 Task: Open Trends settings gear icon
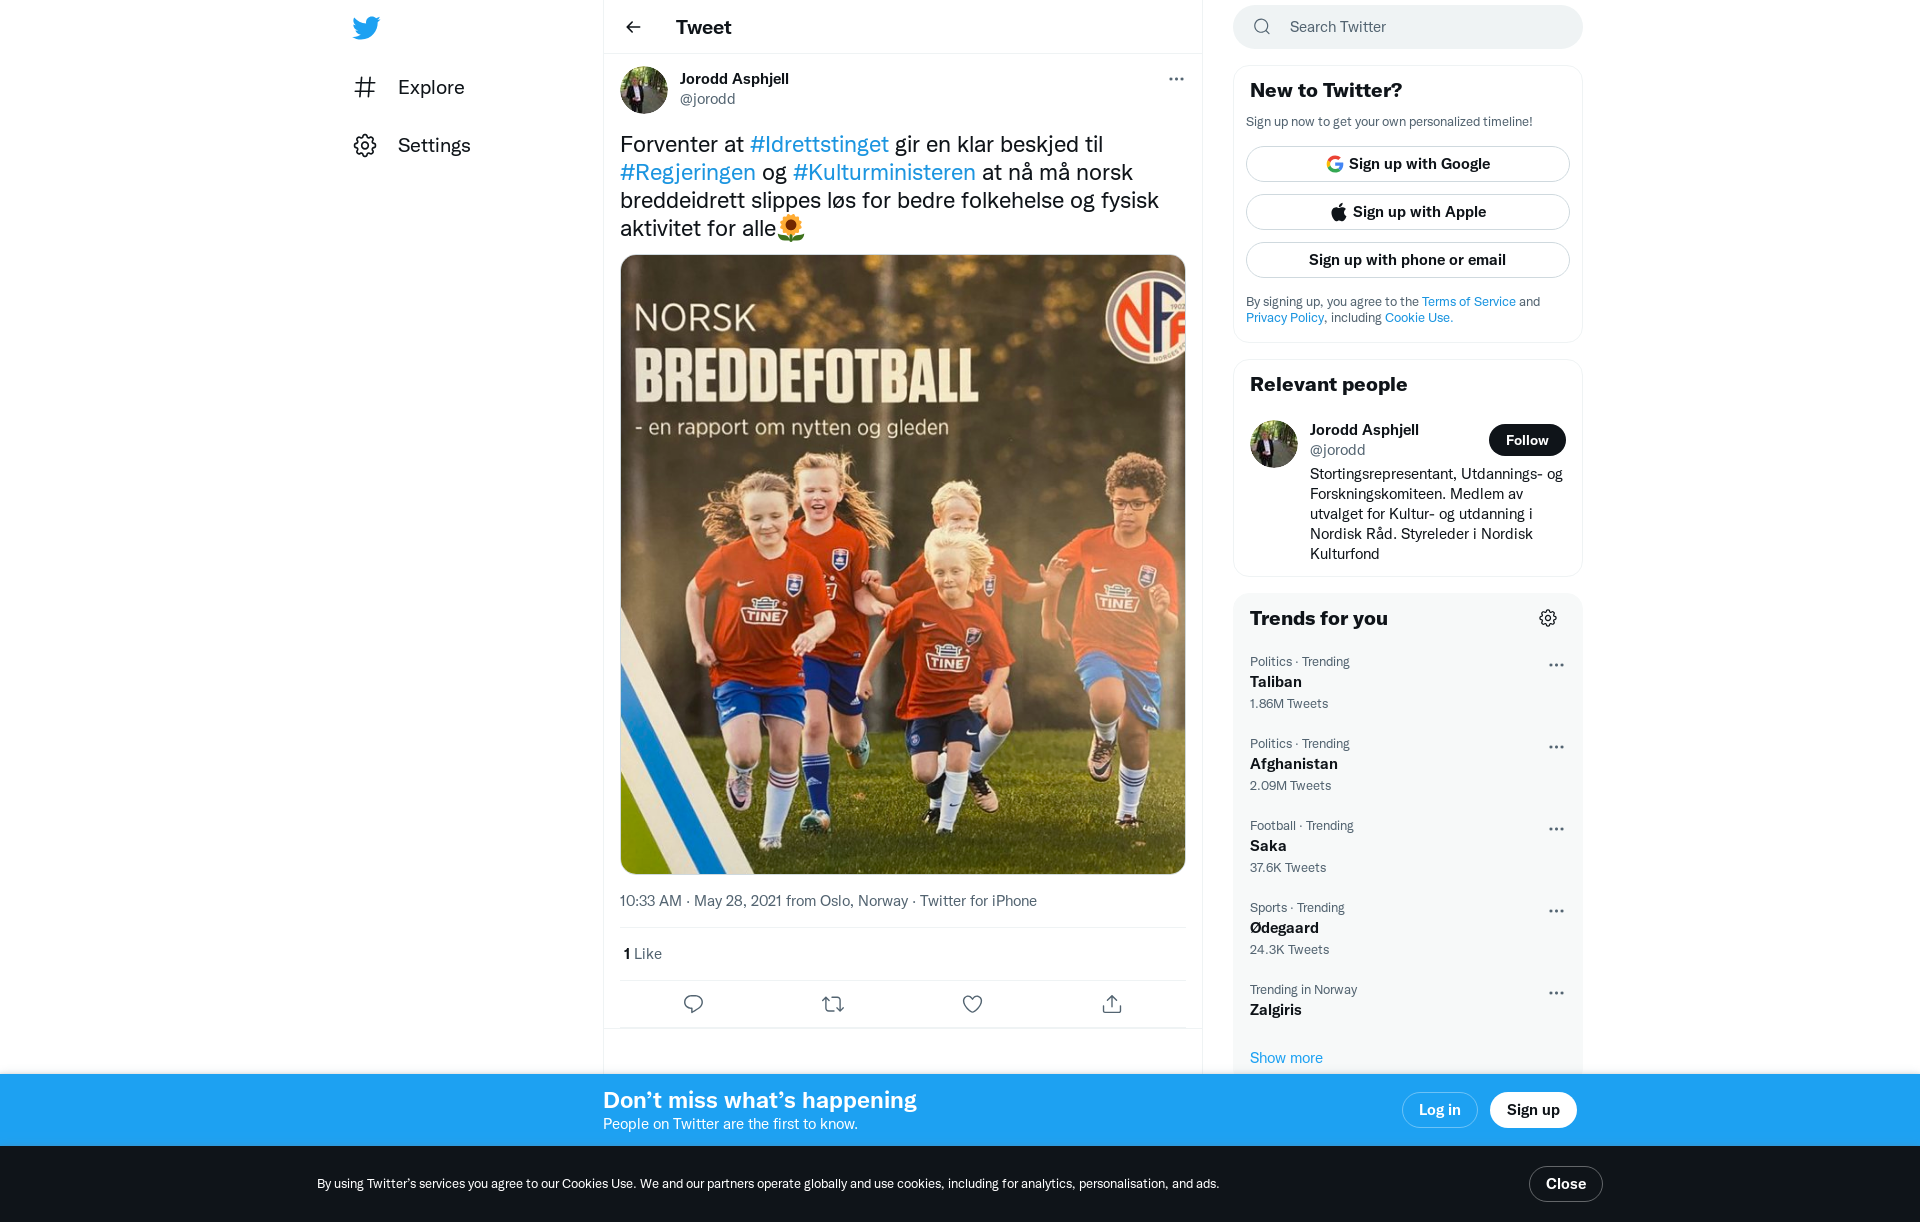click(1548, 618)
